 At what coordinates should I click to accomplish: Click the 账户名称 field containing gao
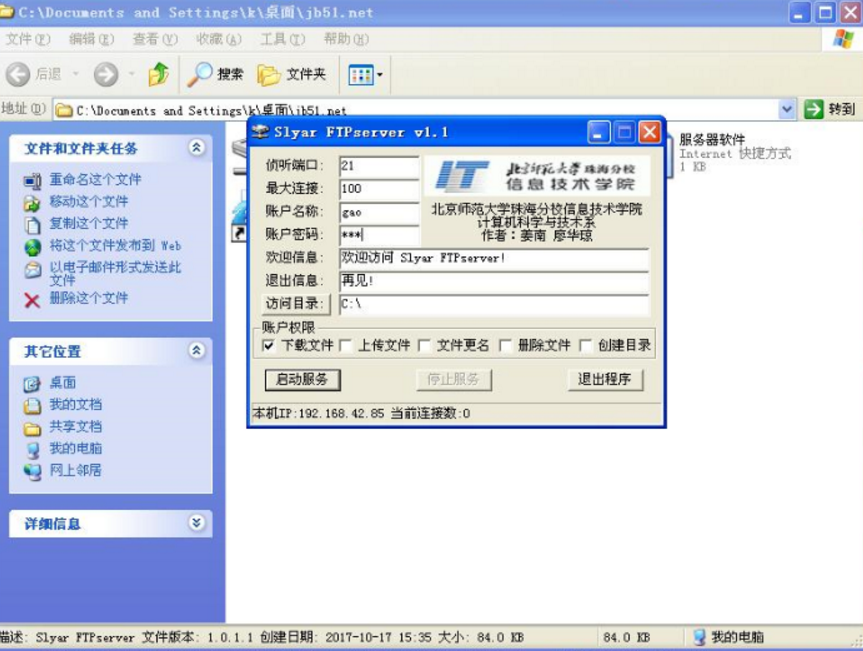point(379,212)
